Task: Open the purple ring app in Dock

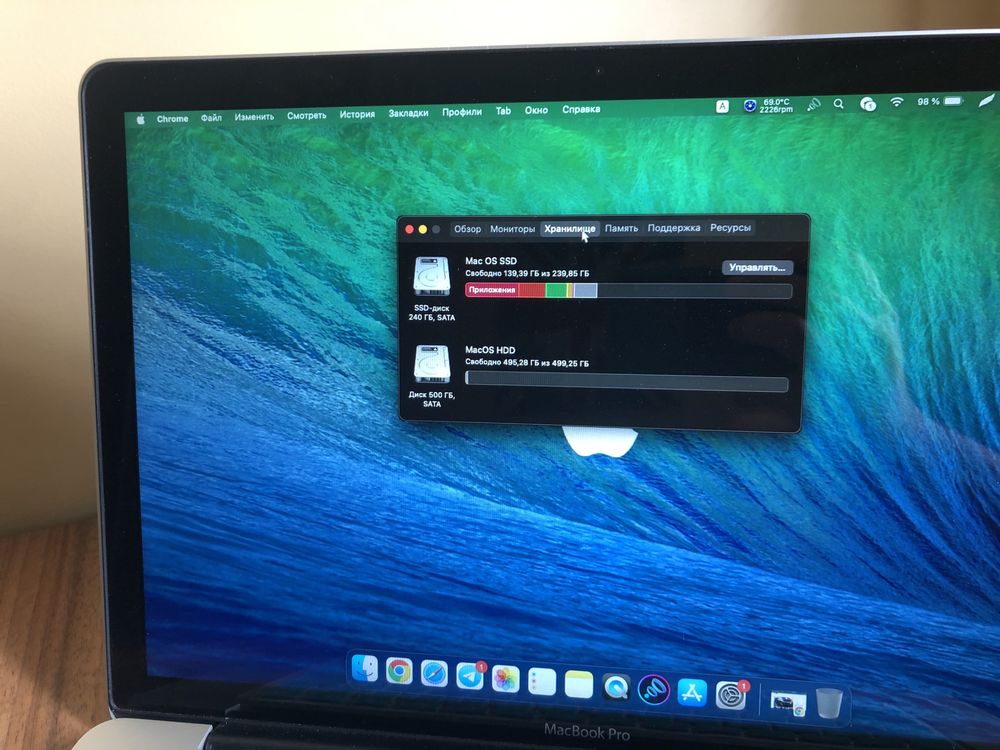Action: point(654,689)
